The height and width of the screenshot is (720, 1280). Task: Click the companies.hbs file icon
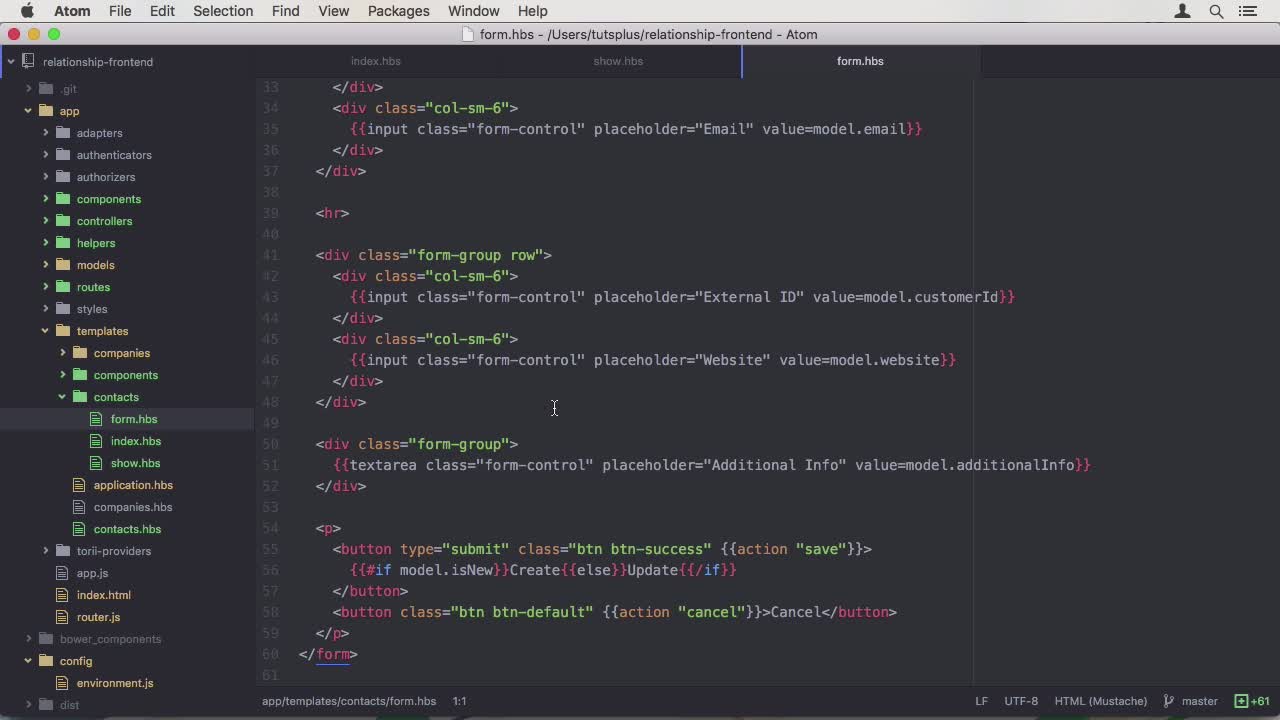click(x=80, y=507)
